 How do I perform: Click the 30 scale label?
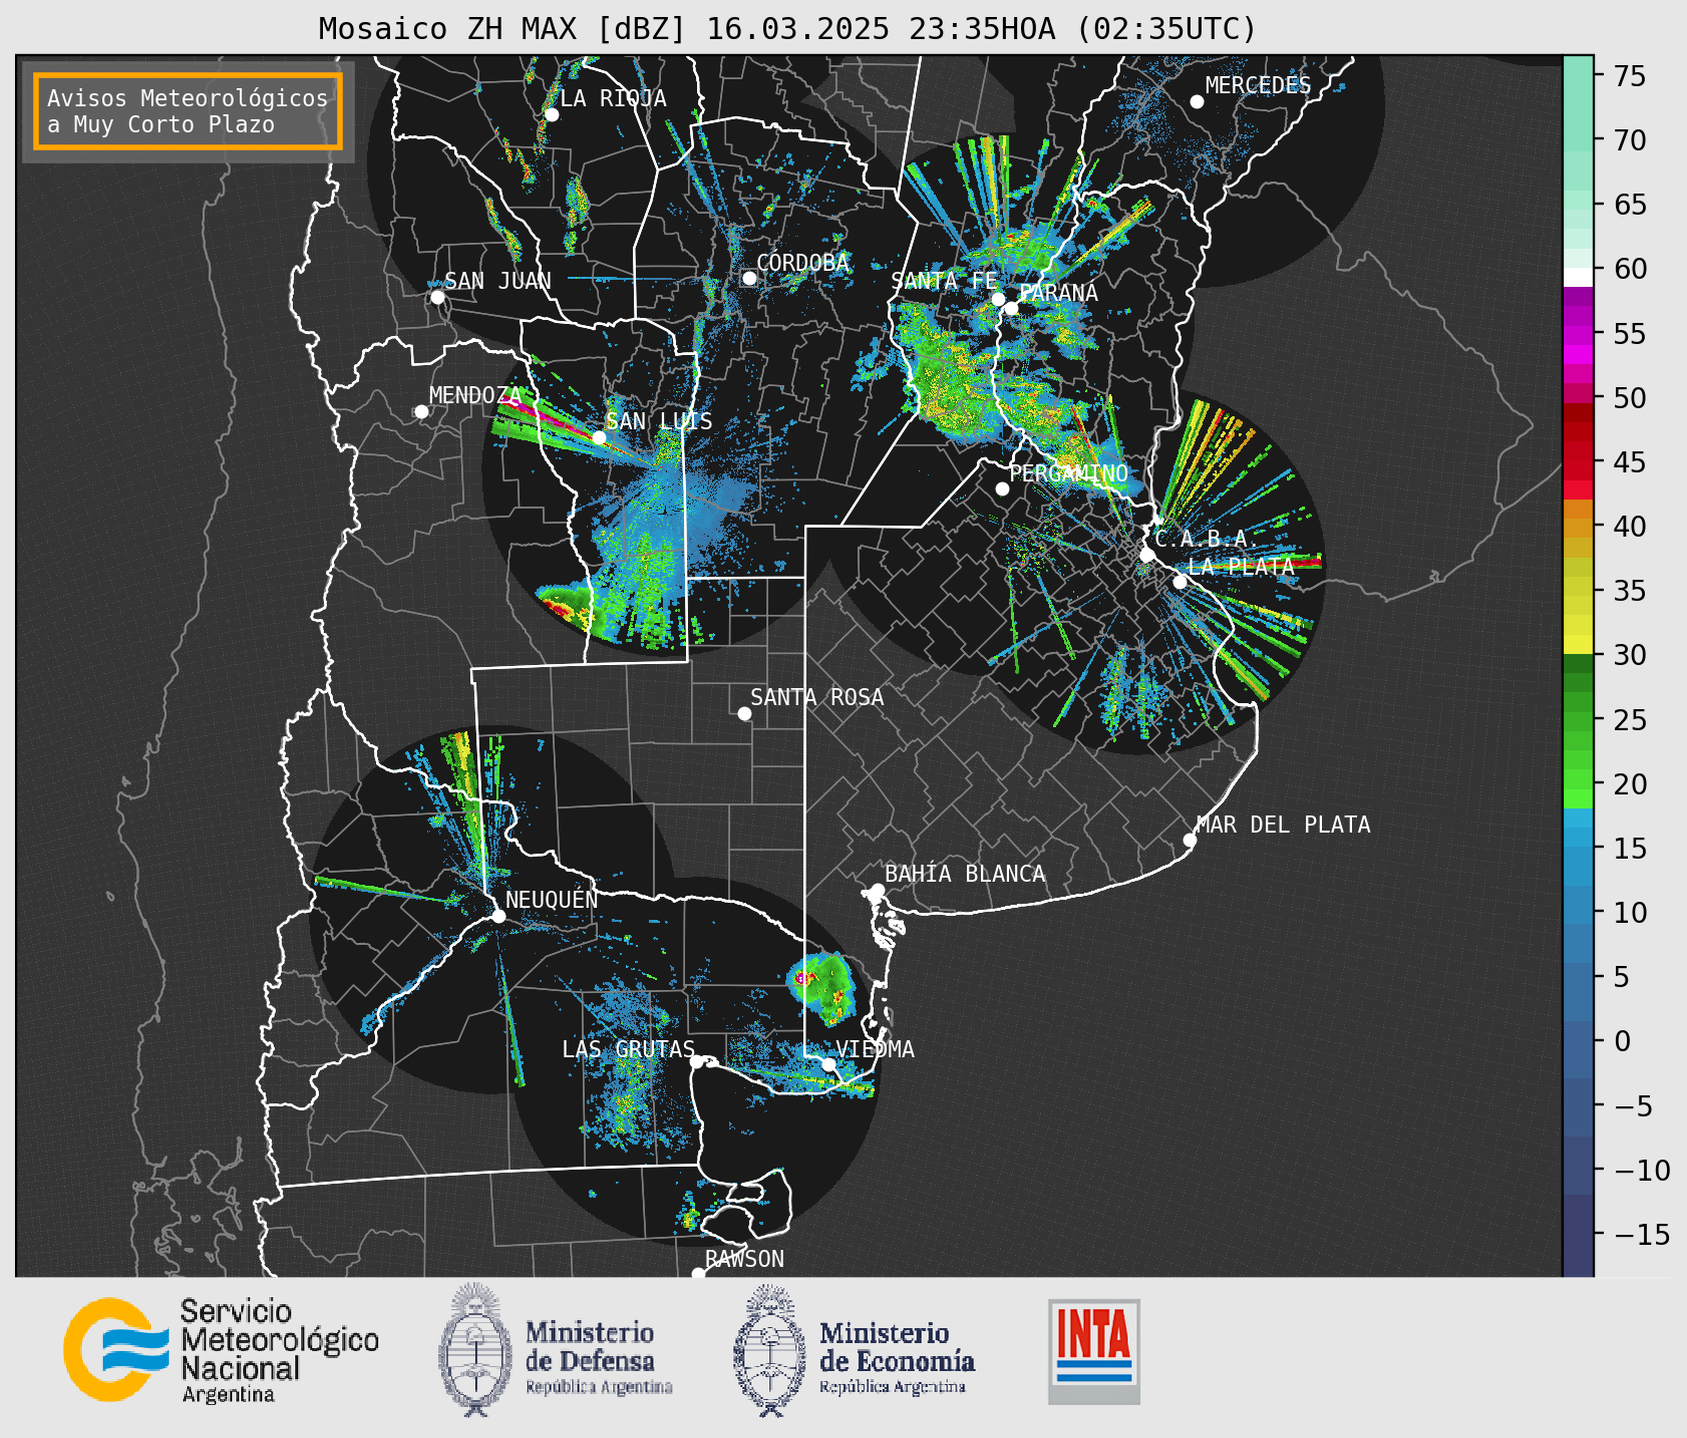point(1630,655)
